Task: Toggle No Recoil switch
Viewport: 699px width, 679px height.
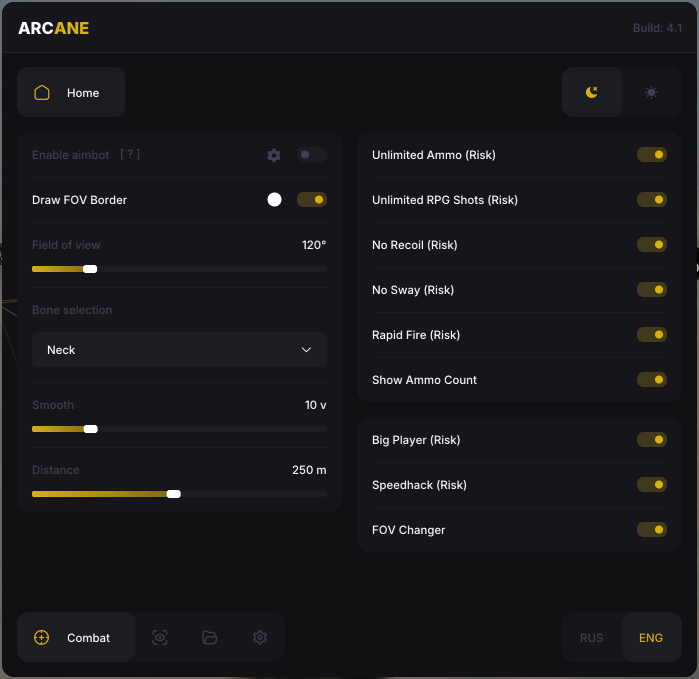Action: [x=652, y=245]
